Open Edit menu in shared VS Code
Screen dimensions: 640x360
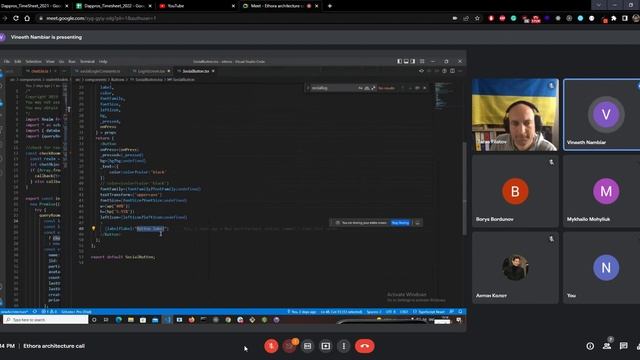(x=18, y=61)
